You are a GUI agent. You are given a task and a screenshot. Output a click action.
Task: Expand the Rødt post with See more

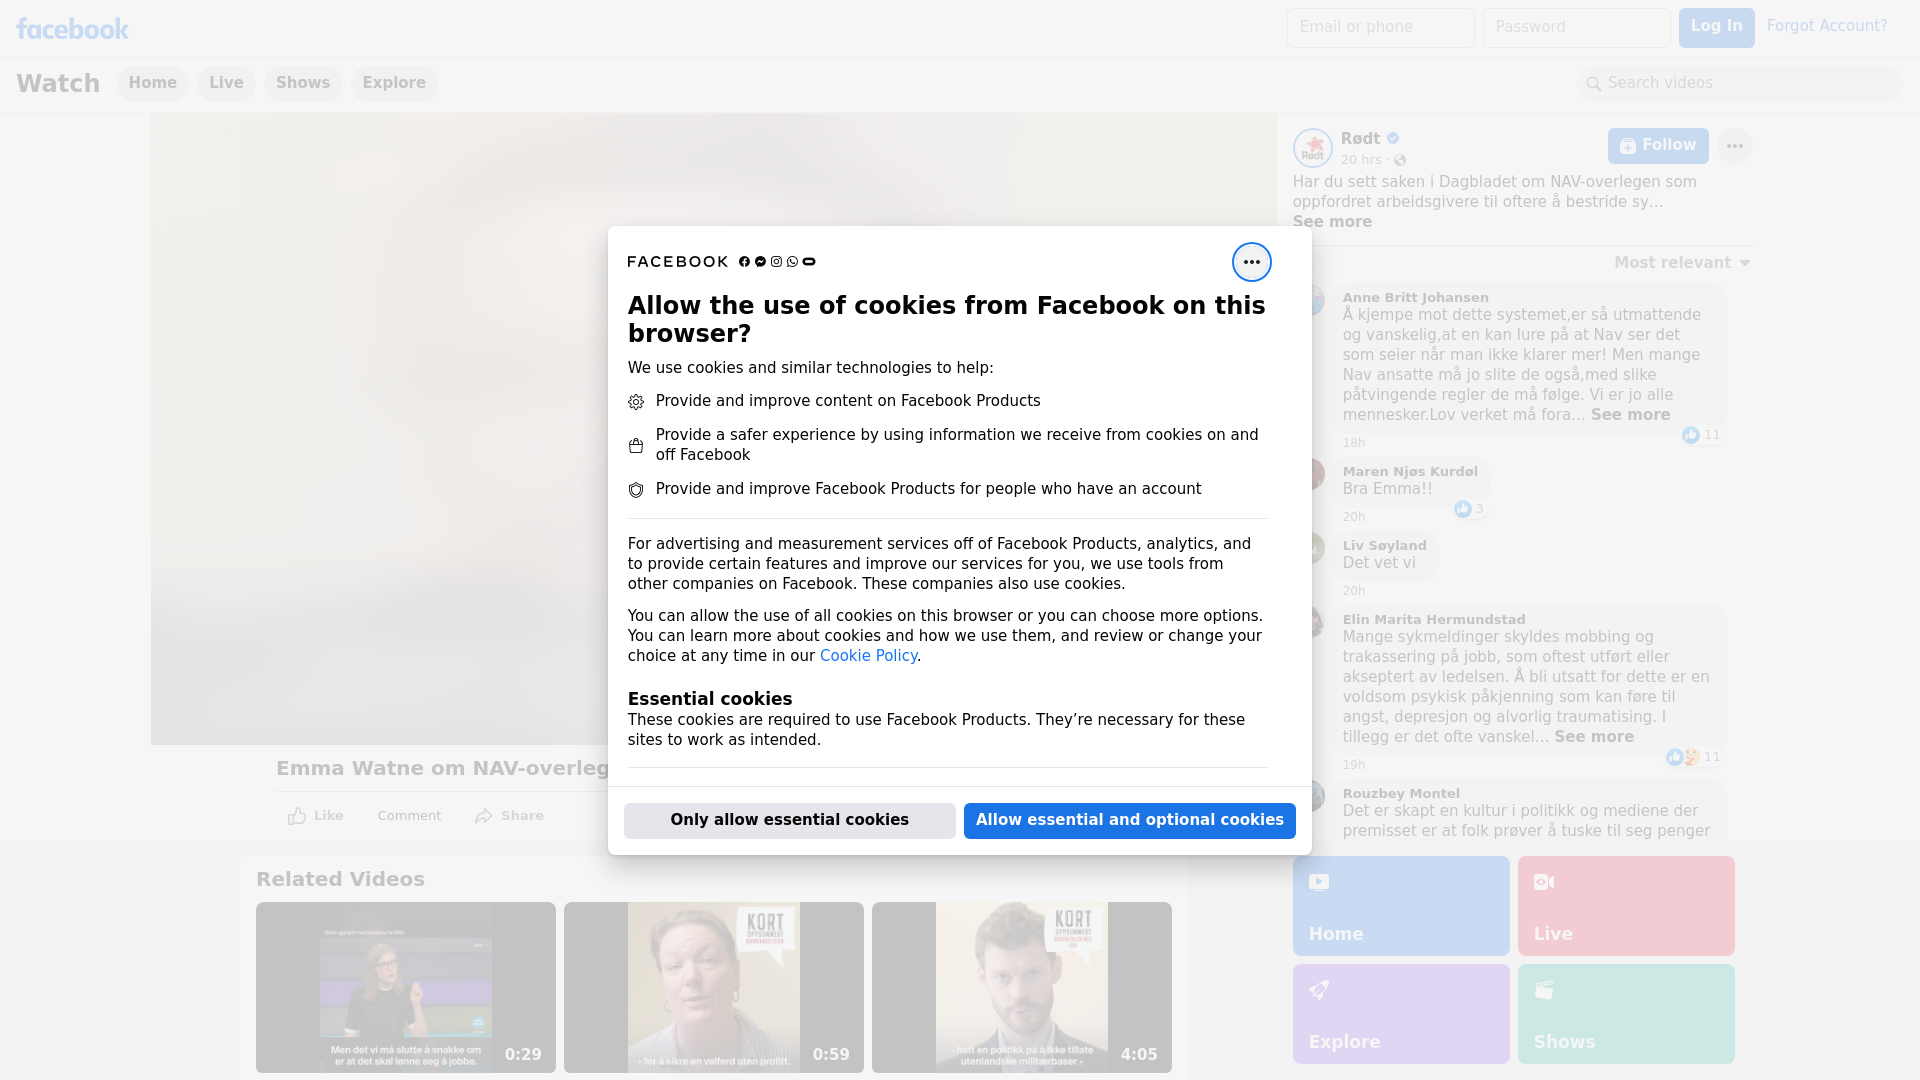[x=1332, y=222]
